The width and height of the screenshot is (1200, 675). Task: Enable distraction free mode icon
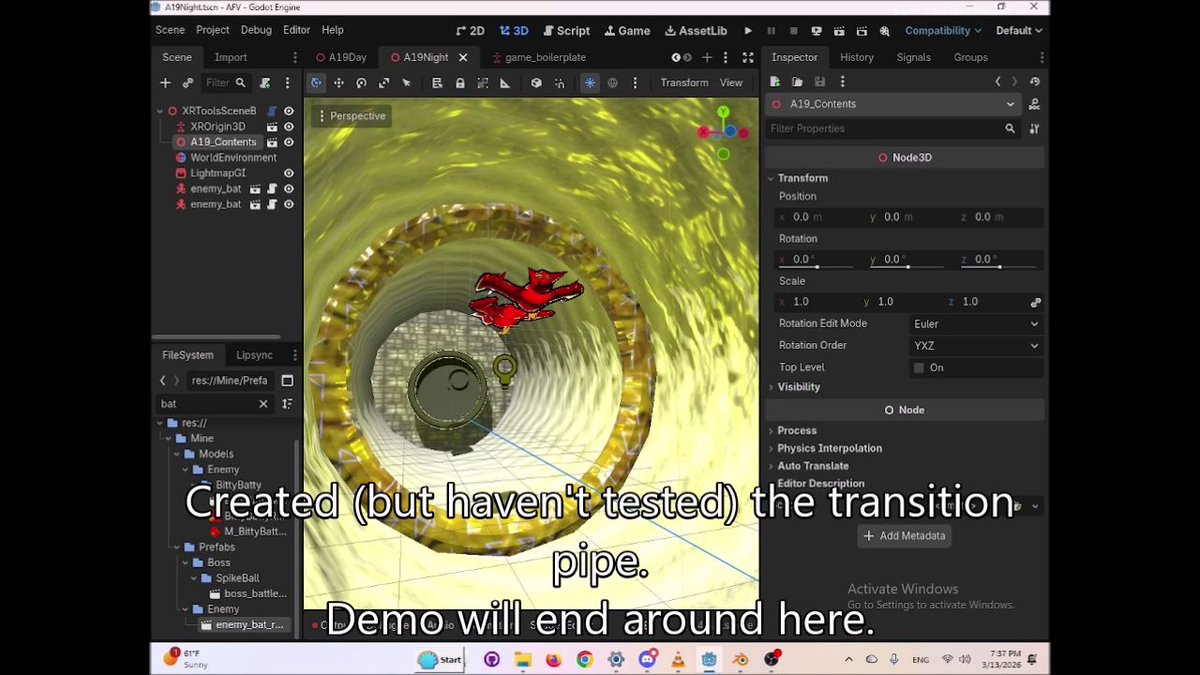748,57
